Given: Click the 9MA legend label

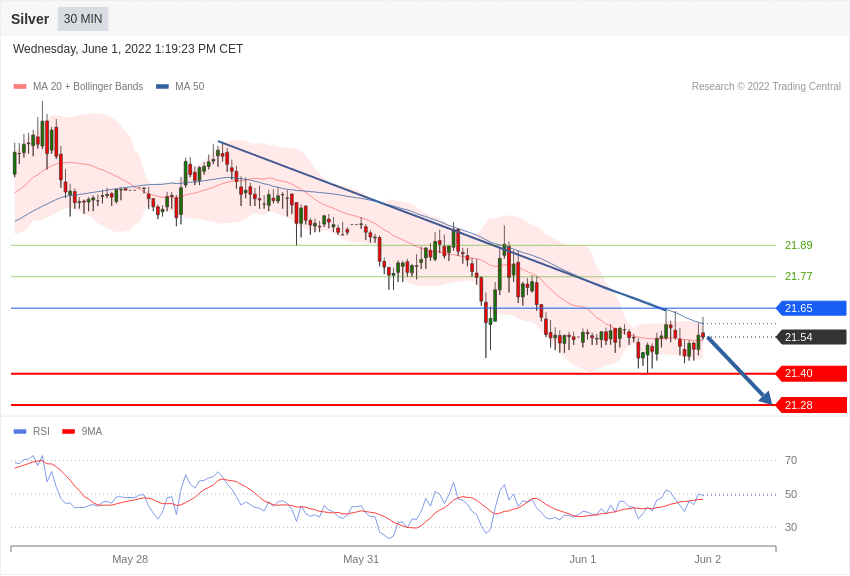Looking at the screenshot, I should pos(92,431).
